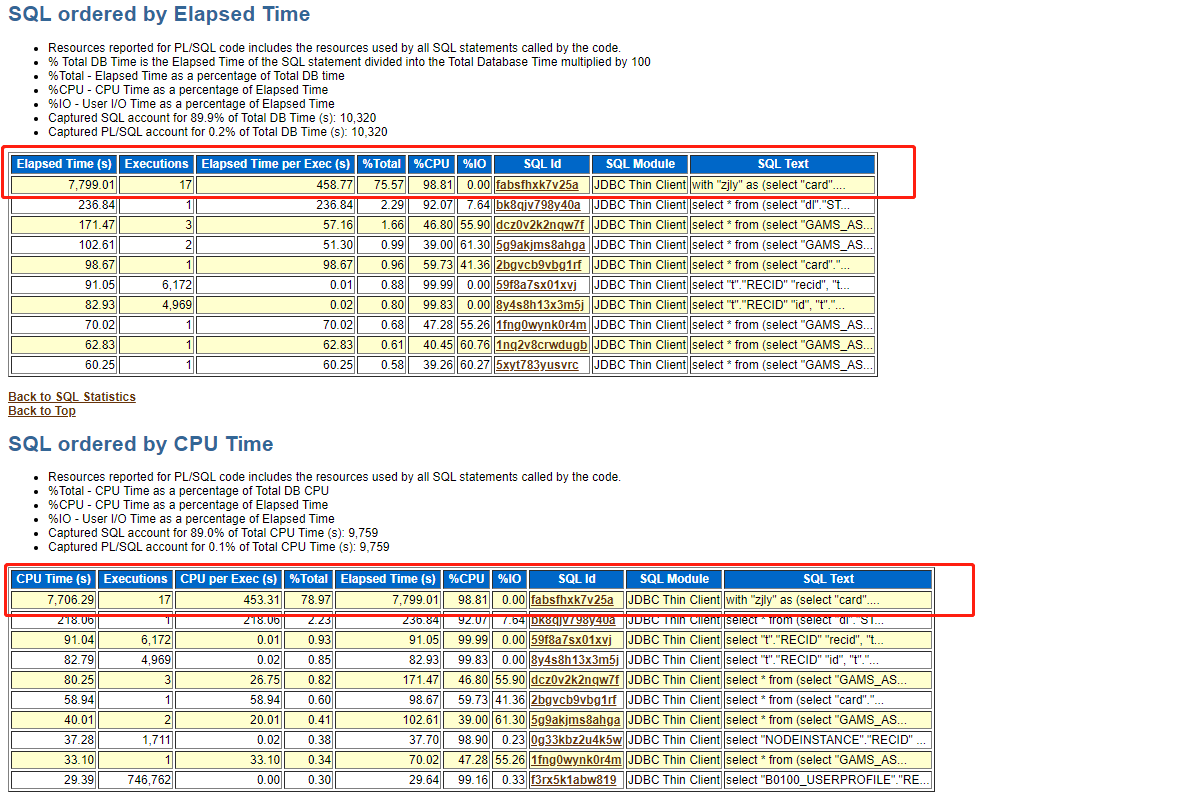
Task: Select the CPU per Exec (s) header cell
Action: point(228,579)
